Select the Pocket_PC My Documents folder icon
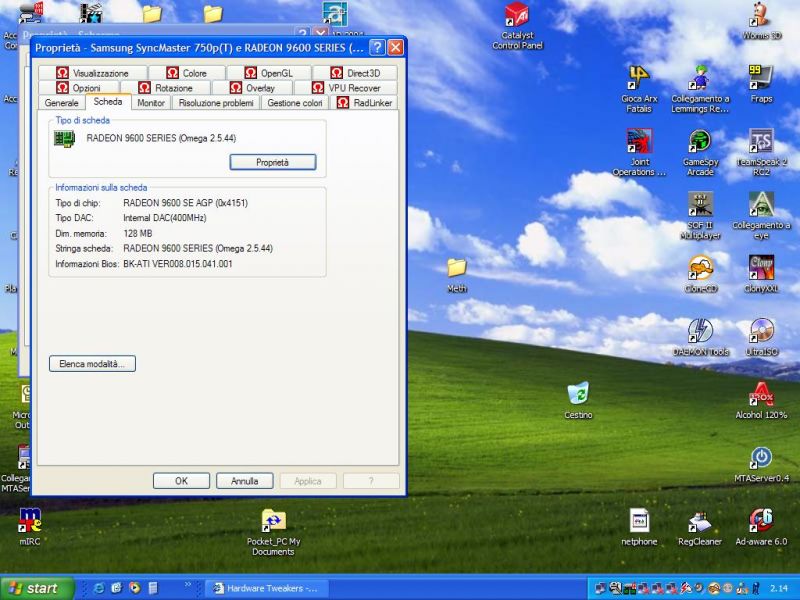This screenshot has height=600, width=800. pos(273,532)
